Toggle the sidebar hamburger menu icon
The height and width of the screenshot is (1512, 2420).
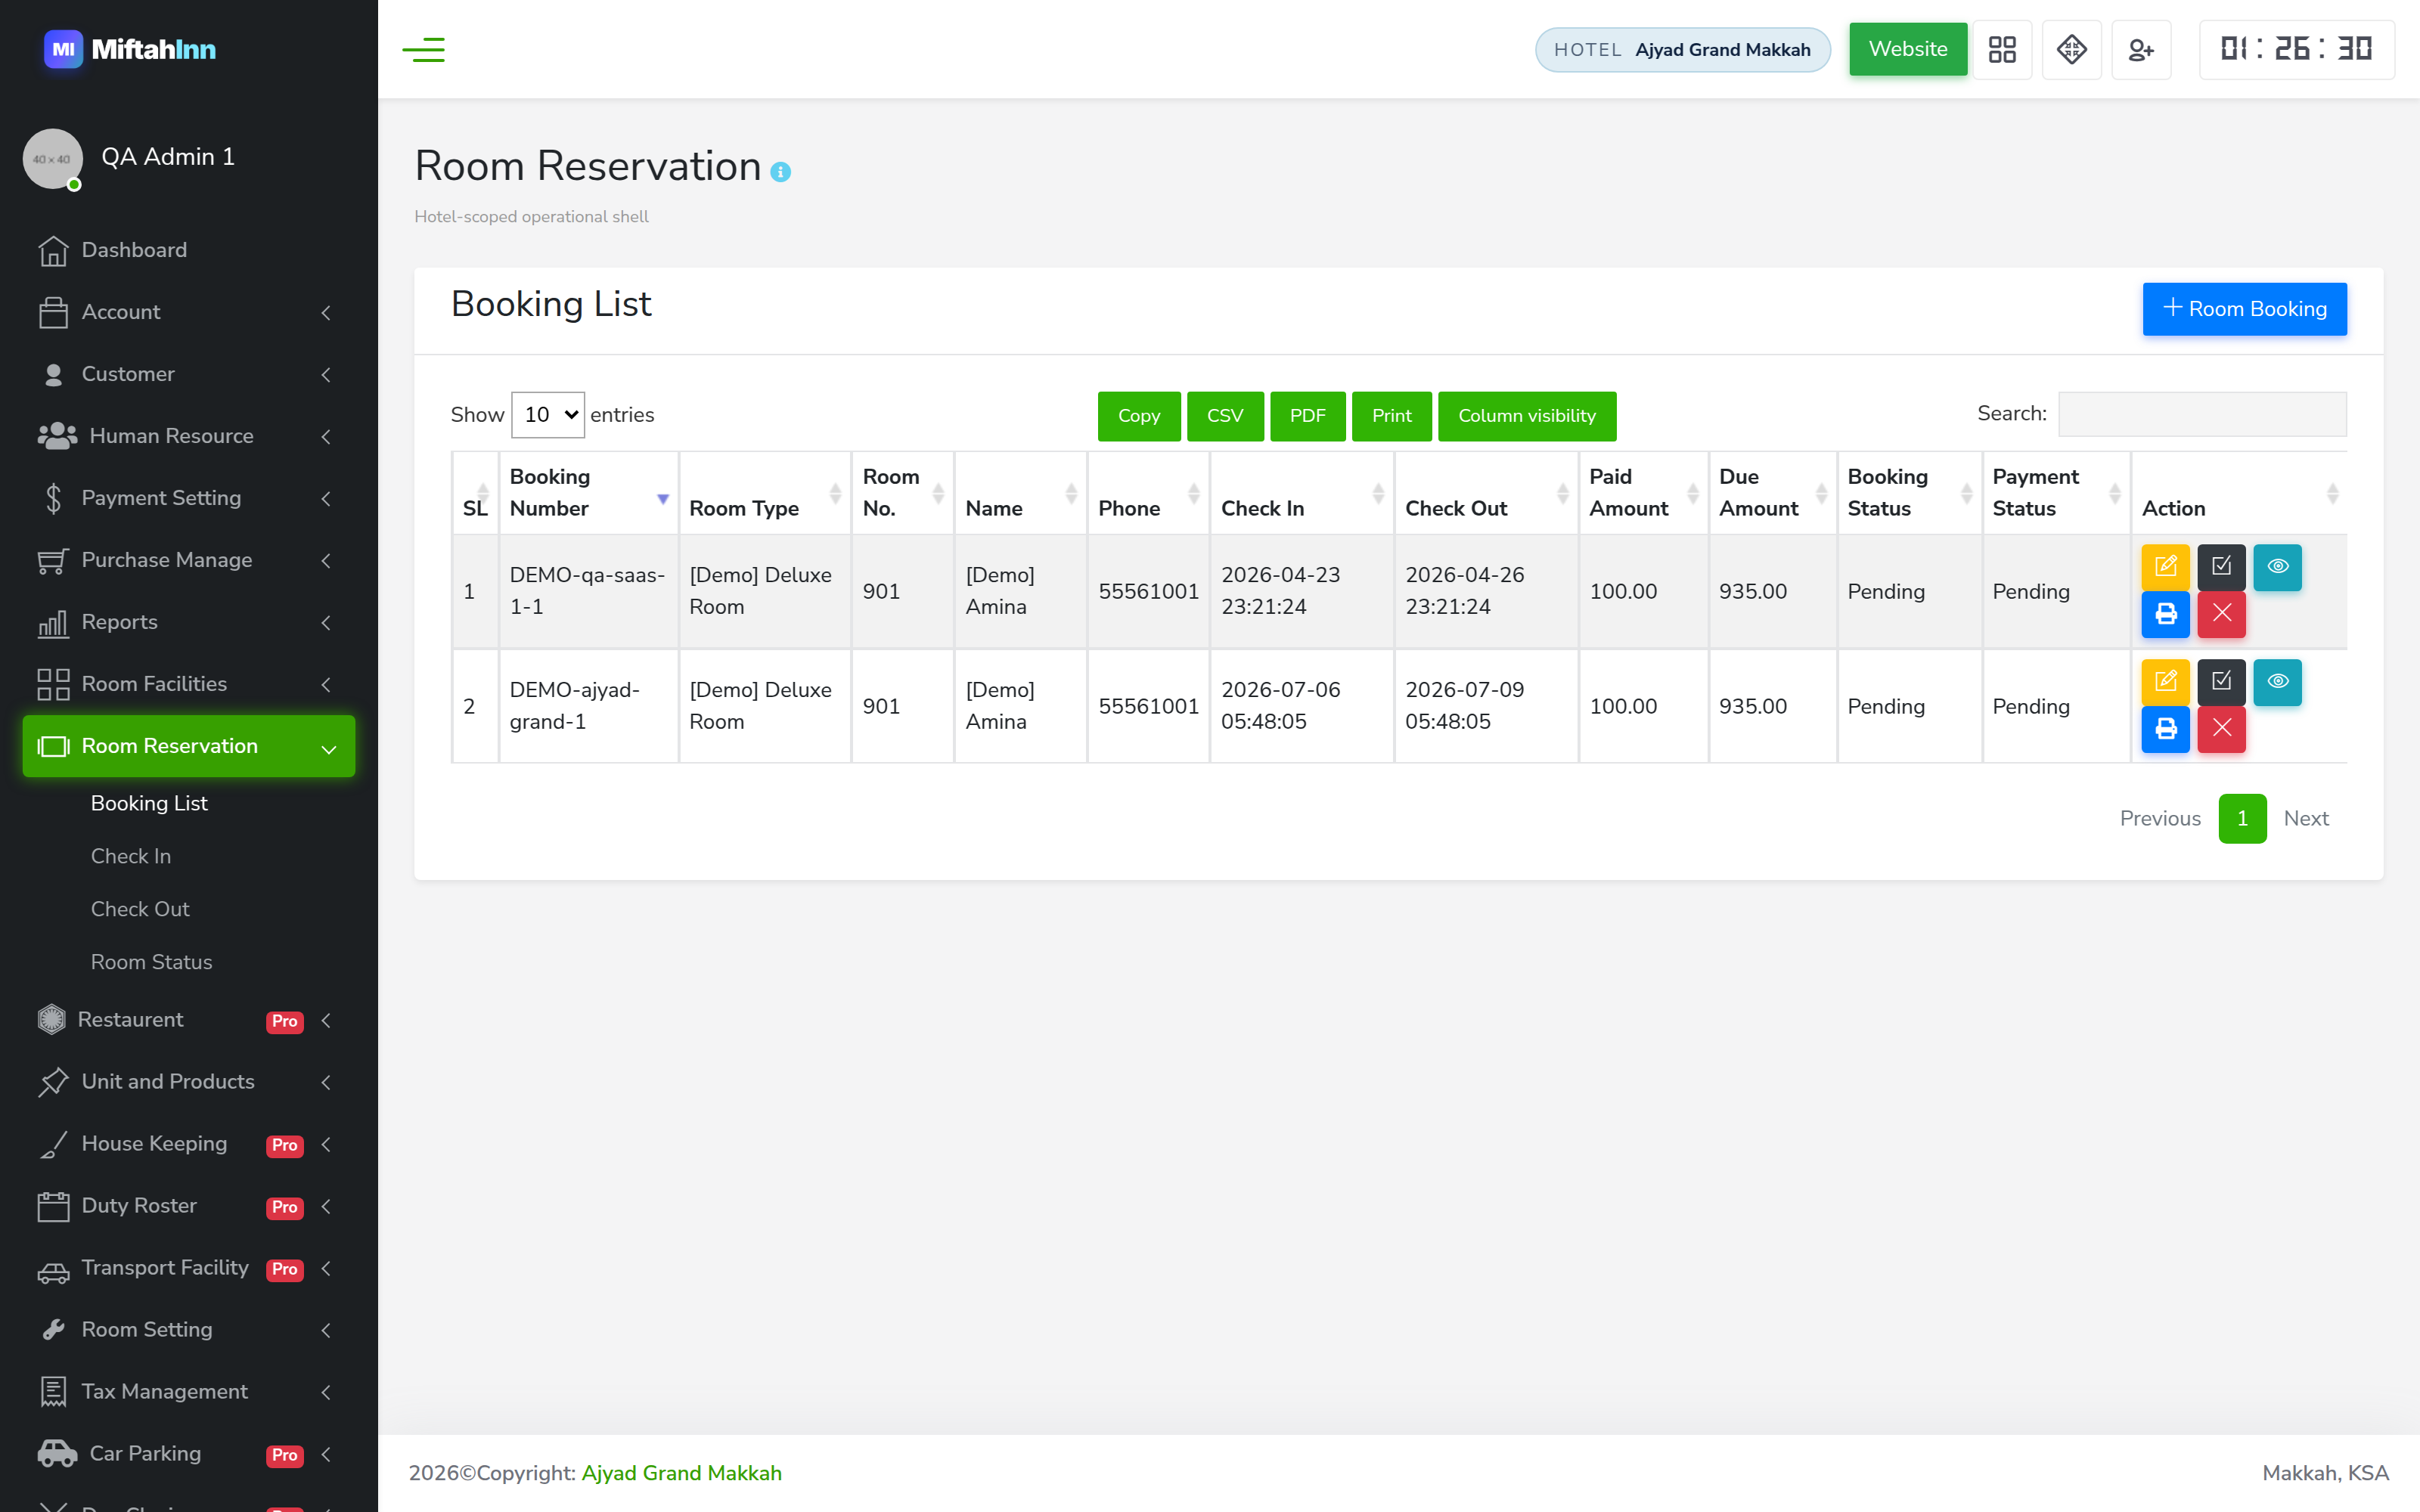[423, 49]
